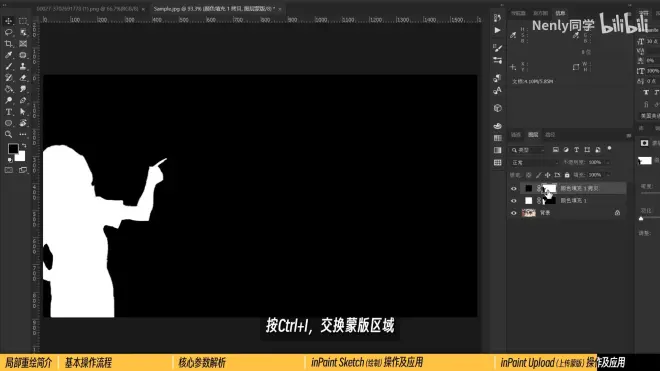
Task: Select the Crop tool
Action: 8,44
